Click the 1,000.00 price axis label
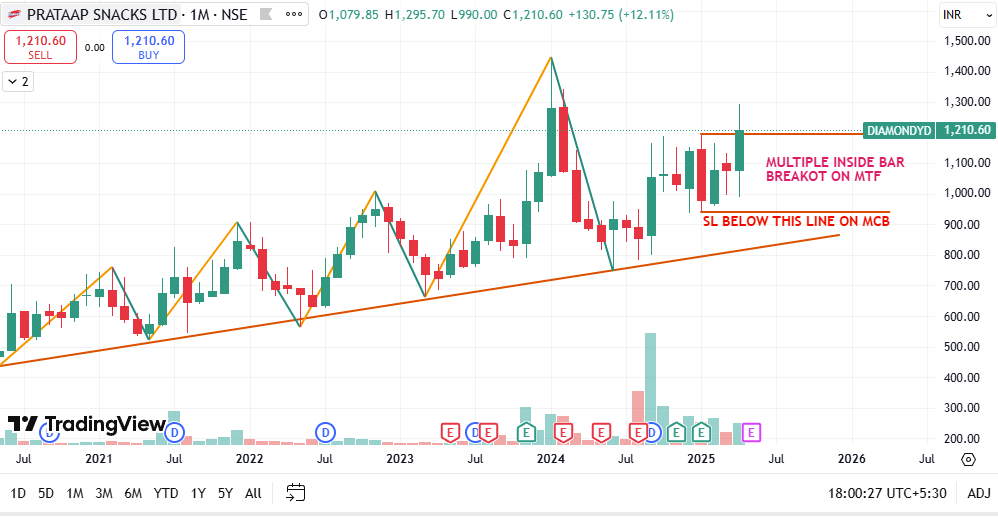The height and width of the screenshot is (517, 998). pyautogui.click(x=966, y=194)
